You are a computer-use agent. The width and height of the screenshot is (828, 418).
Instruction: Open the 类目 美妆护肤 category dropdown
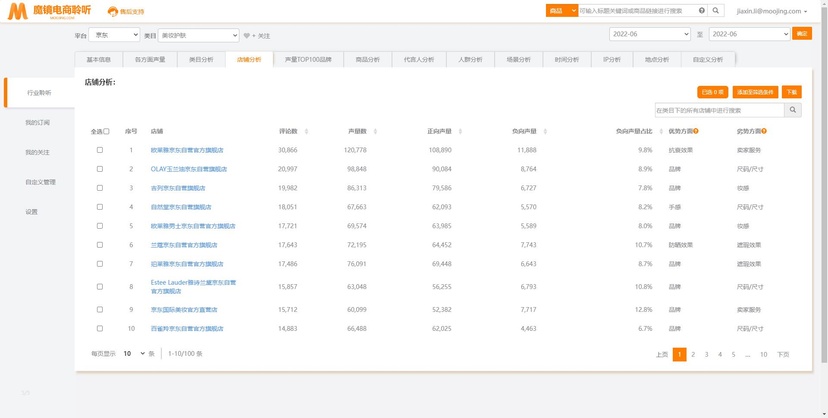(x=199, y=35)
